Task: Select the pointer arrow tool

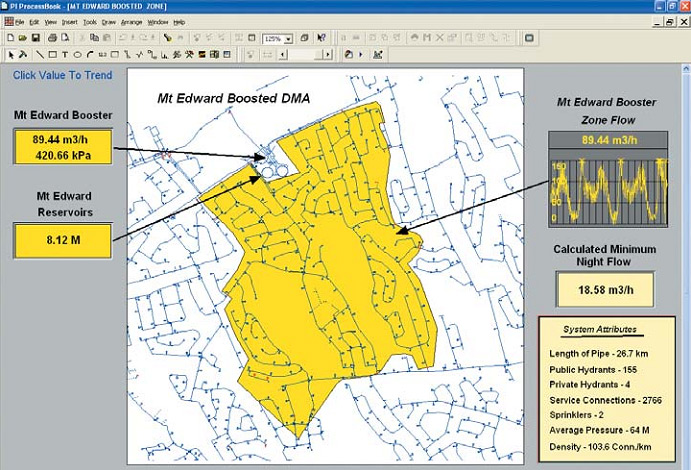Action: [x=11, y=55]
